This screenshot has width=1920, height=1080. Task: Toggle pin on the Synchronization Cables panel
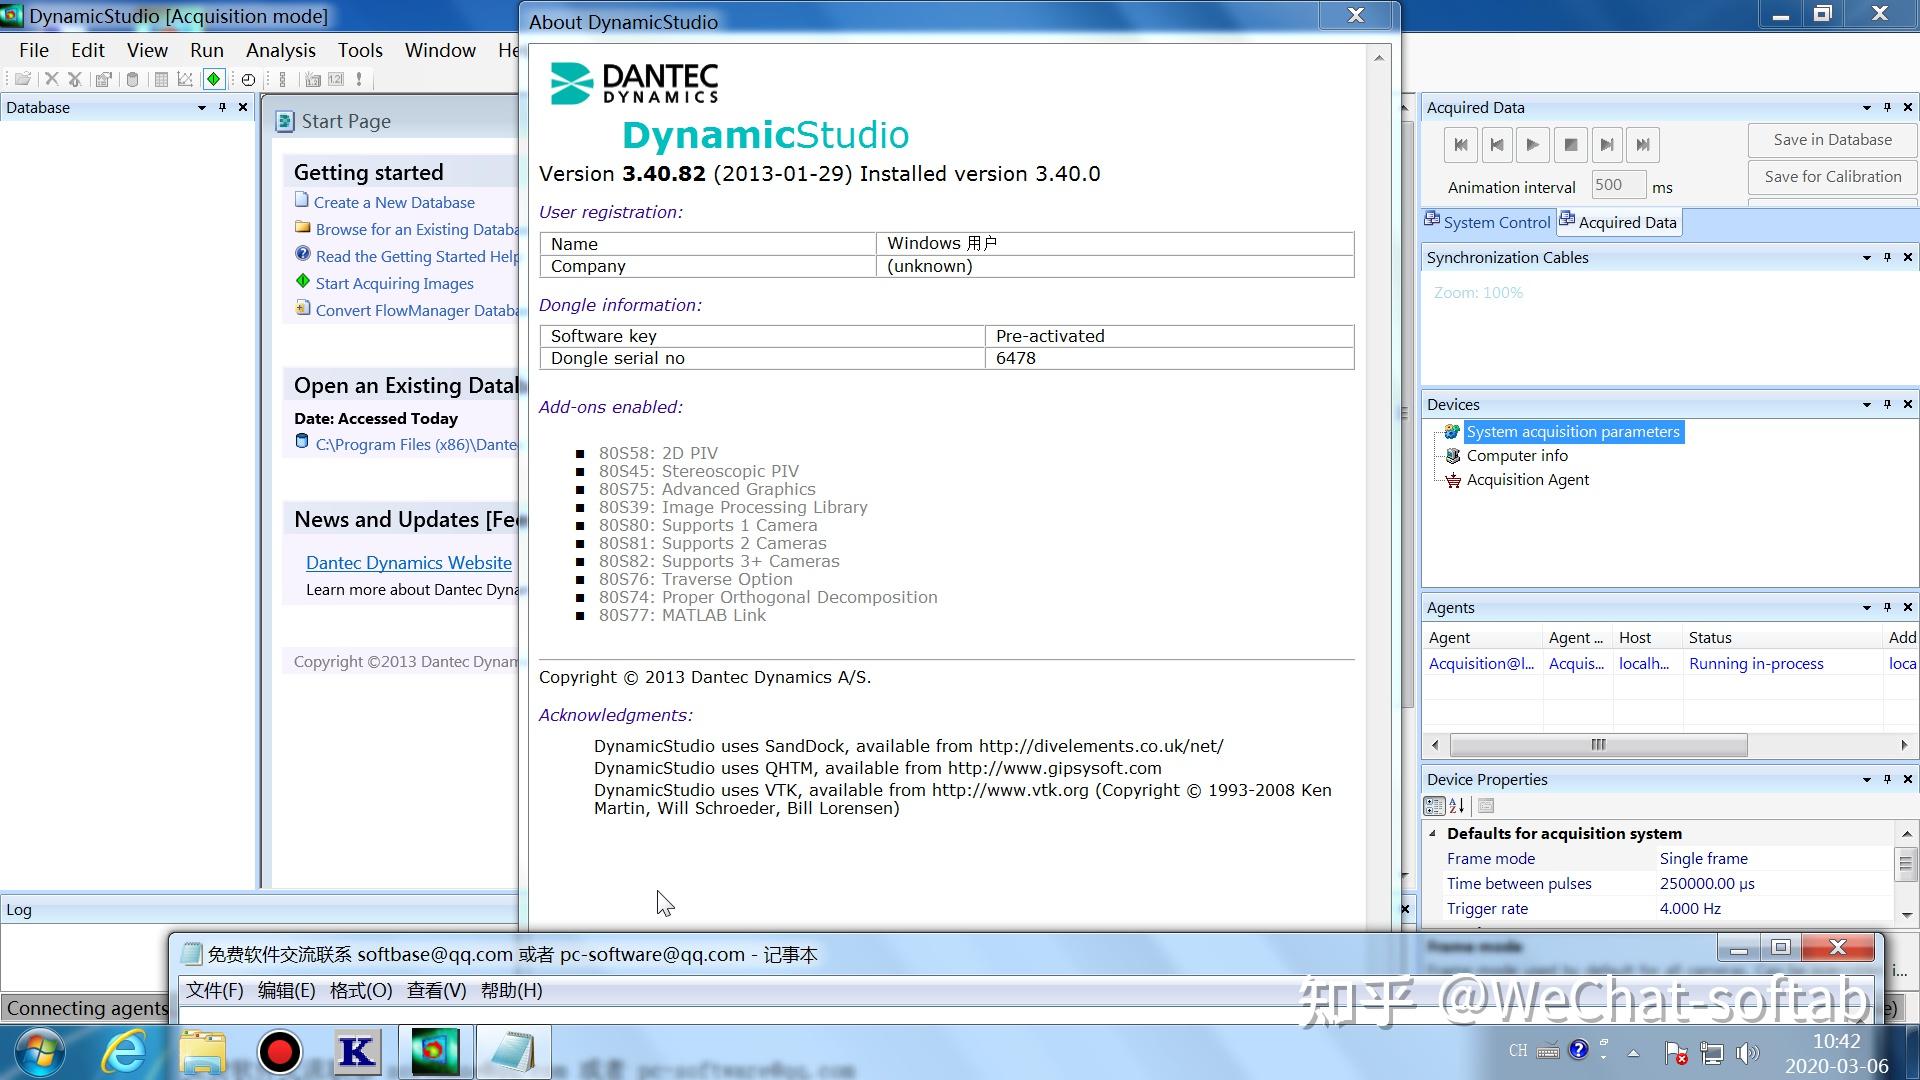coord(1887,257)
